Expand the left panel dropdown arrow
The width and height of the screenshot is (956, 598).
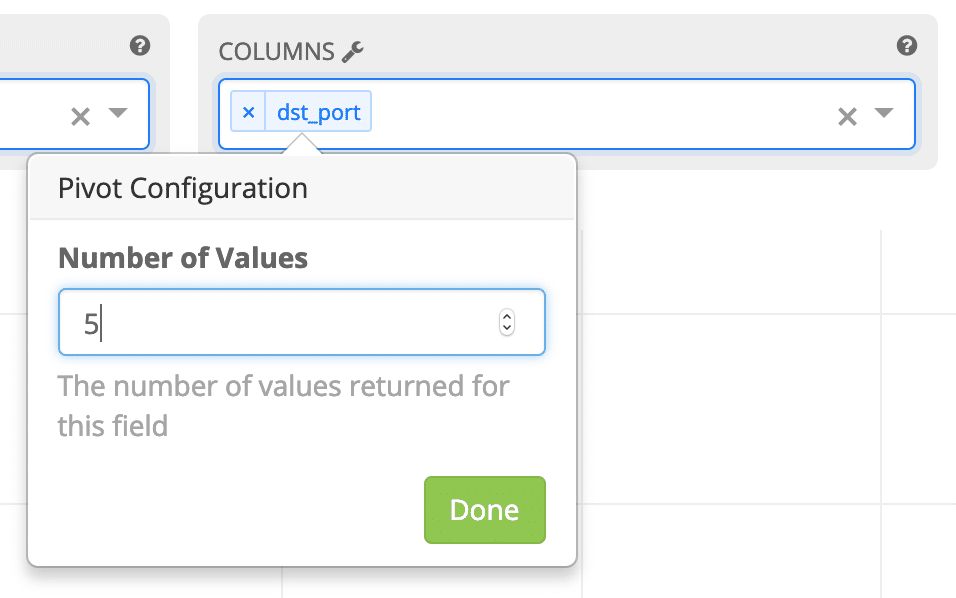118,113
